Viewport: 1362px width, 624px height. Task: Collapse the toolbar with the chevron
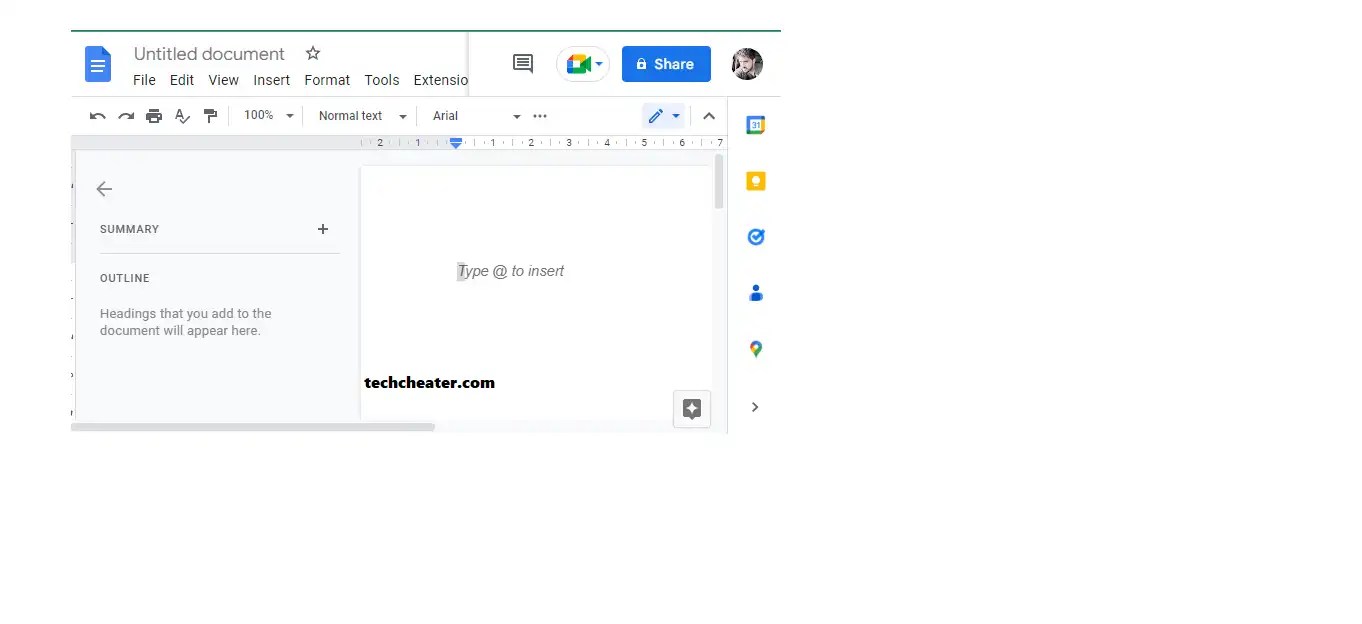click(709, 115)
